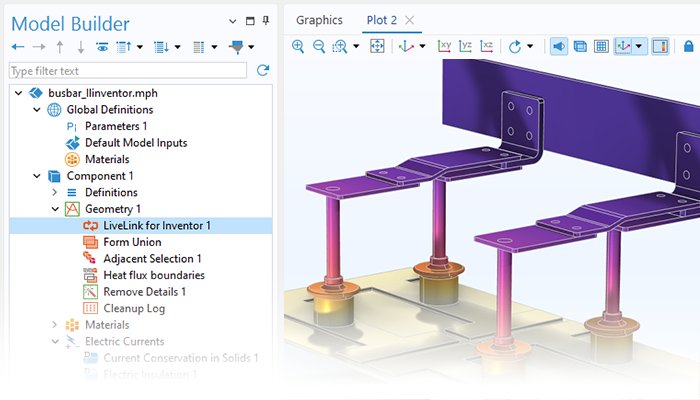Viewport: 700px width, 400px height.
Task: Click the rotate view icon
Action: [x=515, y=46]
